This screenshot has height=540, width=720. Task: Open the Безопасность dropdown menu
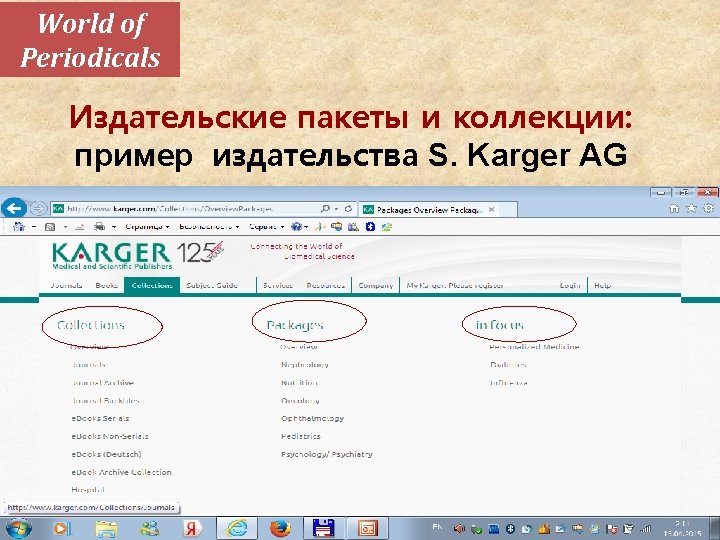click(209, 226)
